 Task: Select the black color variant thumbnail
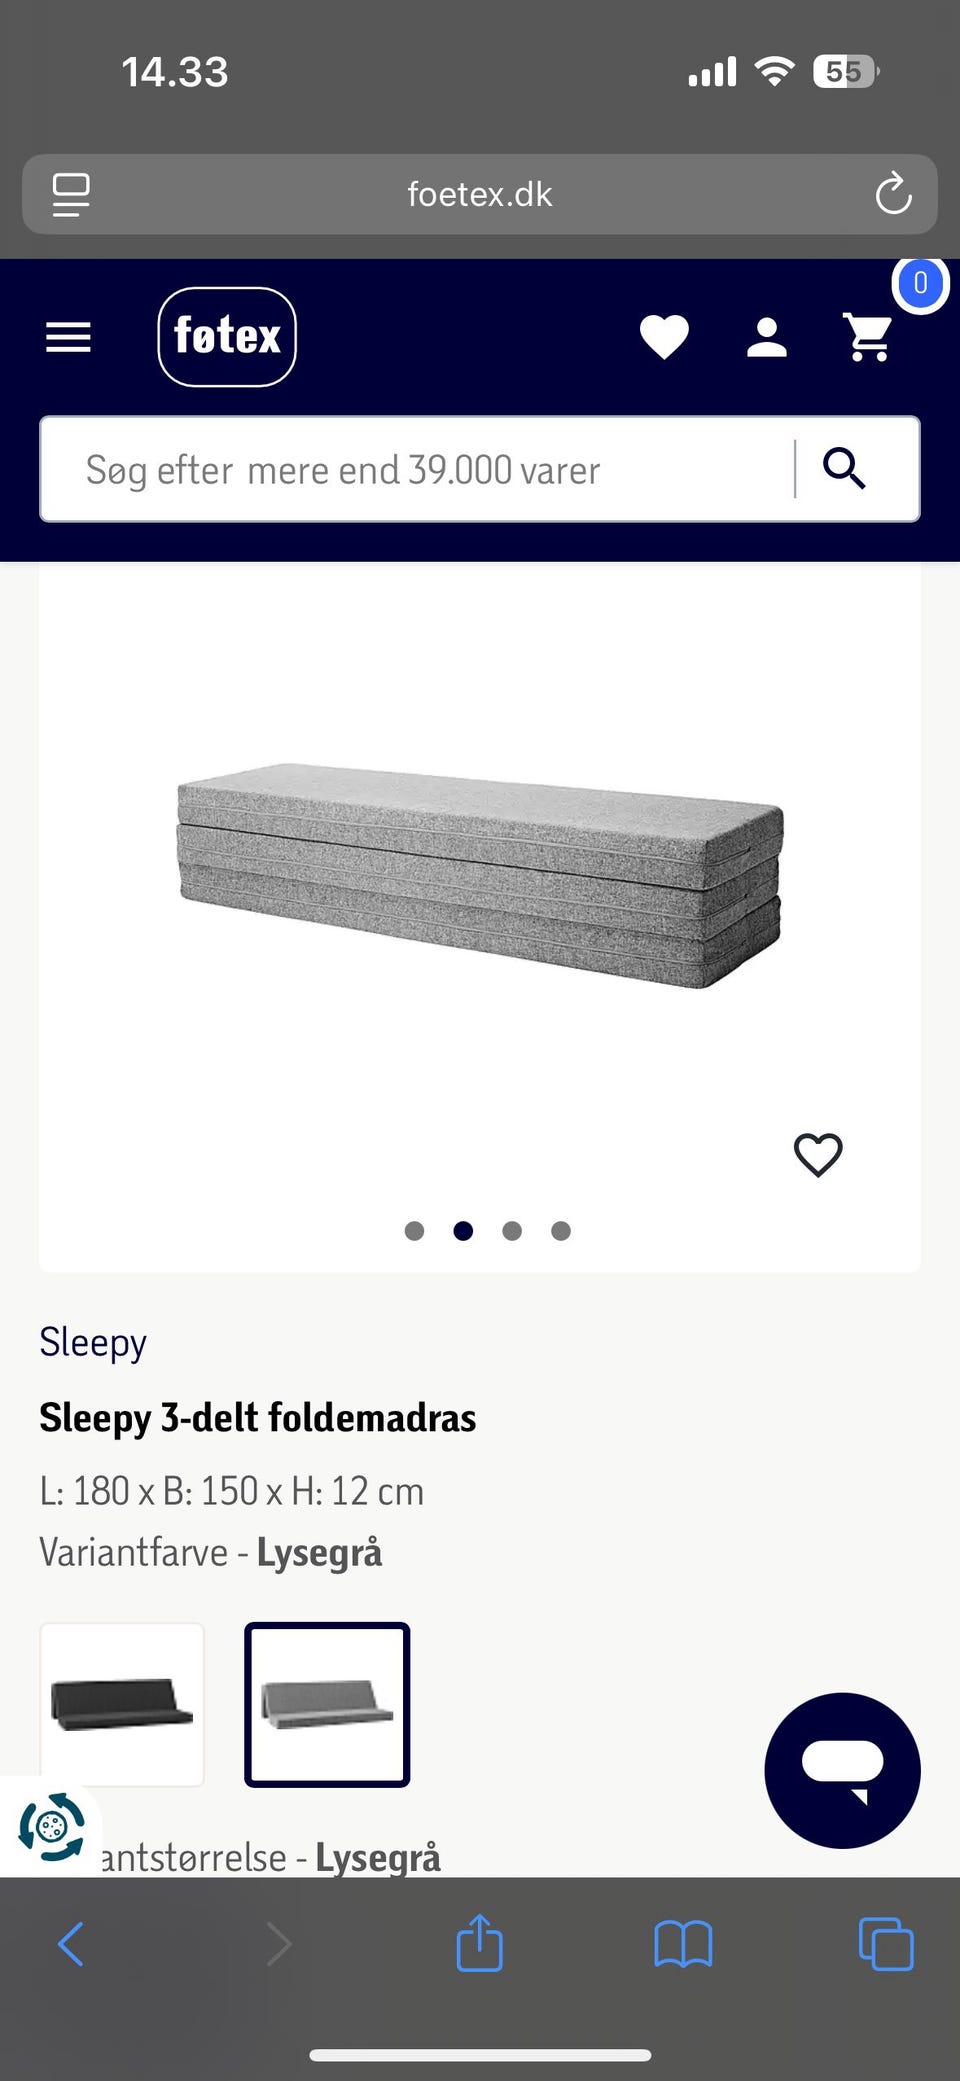(122, 1704)
